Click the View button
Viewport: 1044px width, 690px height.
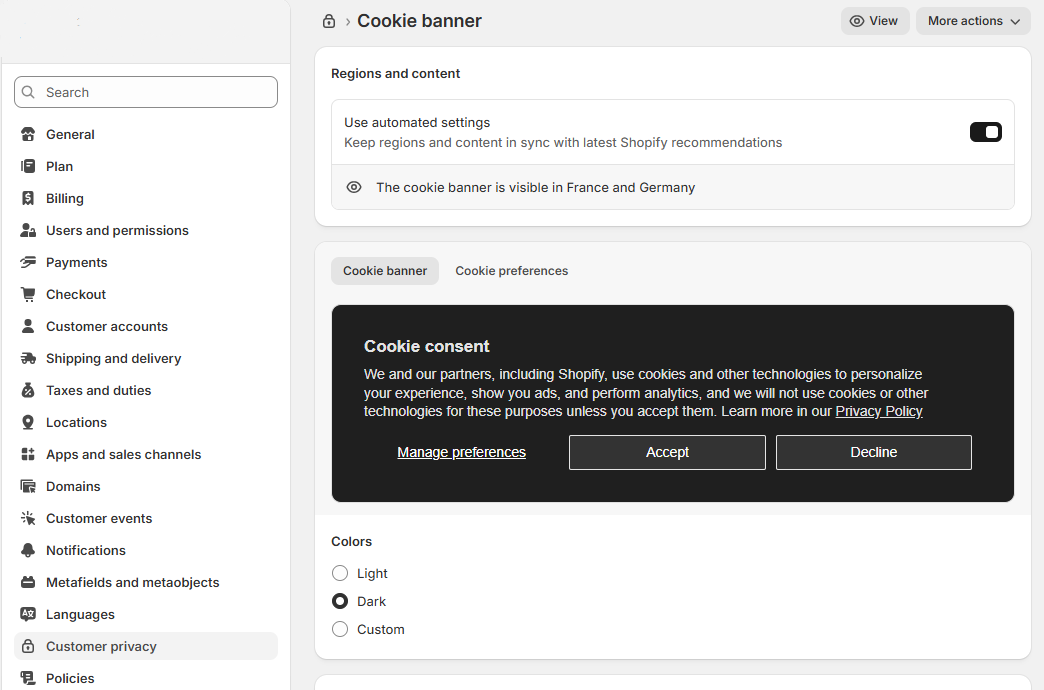click(874, 21)
